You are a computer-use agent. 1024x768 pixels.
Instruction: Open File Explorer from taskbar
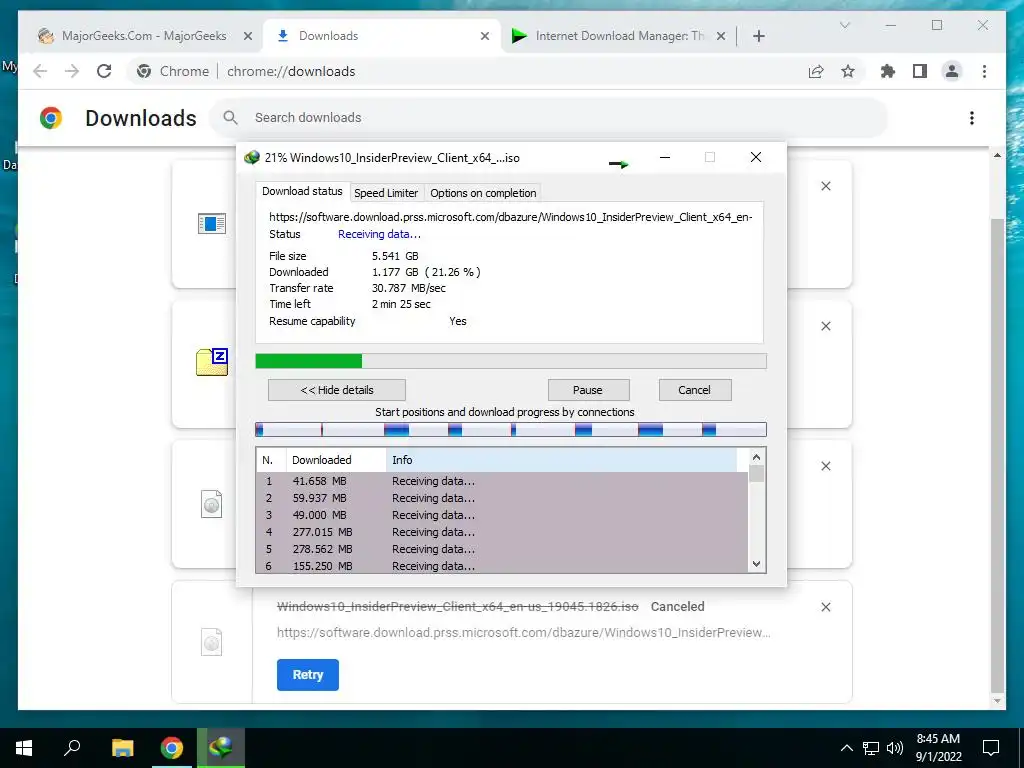[x=122, y=748]
